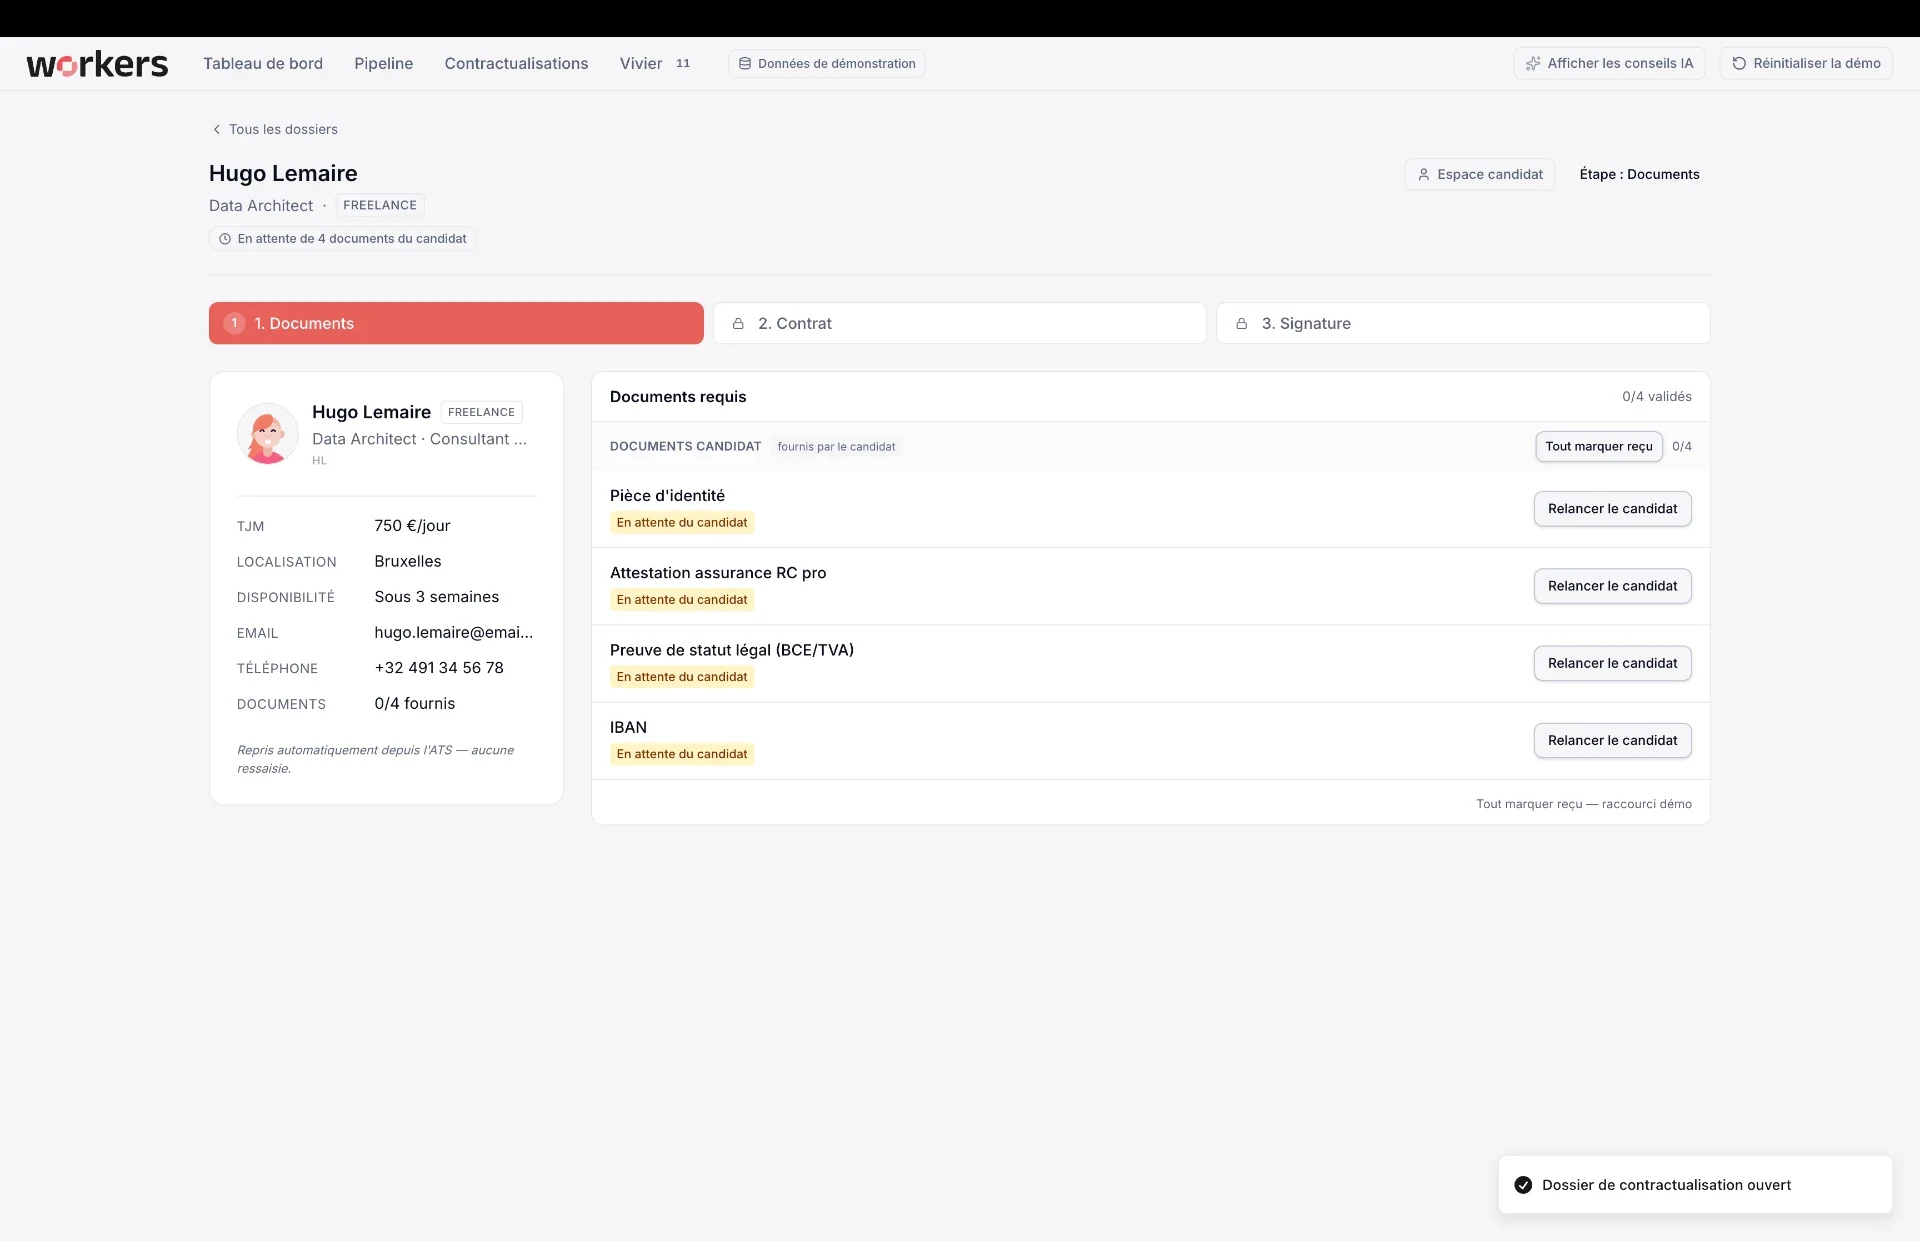The width and height of the screenshot is (1920, 1241).
Task: Click the Vivier count badge 11
Action: click(683, 64)
